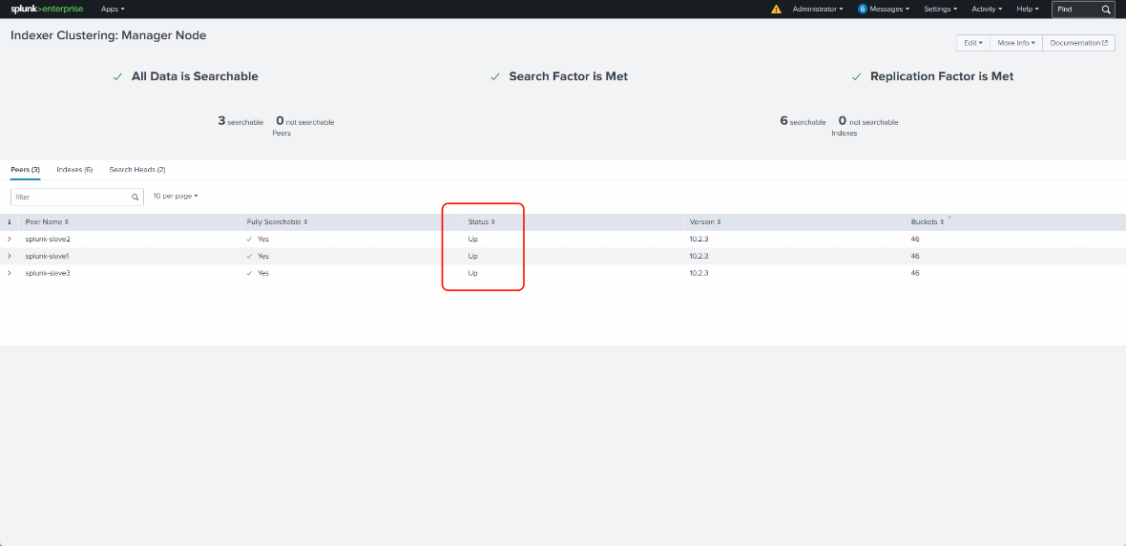Click the Up status of splunk-slave3
Image resolution: width=1126 pixels, height=546 pixels.
pyautogui.click(x=473, y=274)
